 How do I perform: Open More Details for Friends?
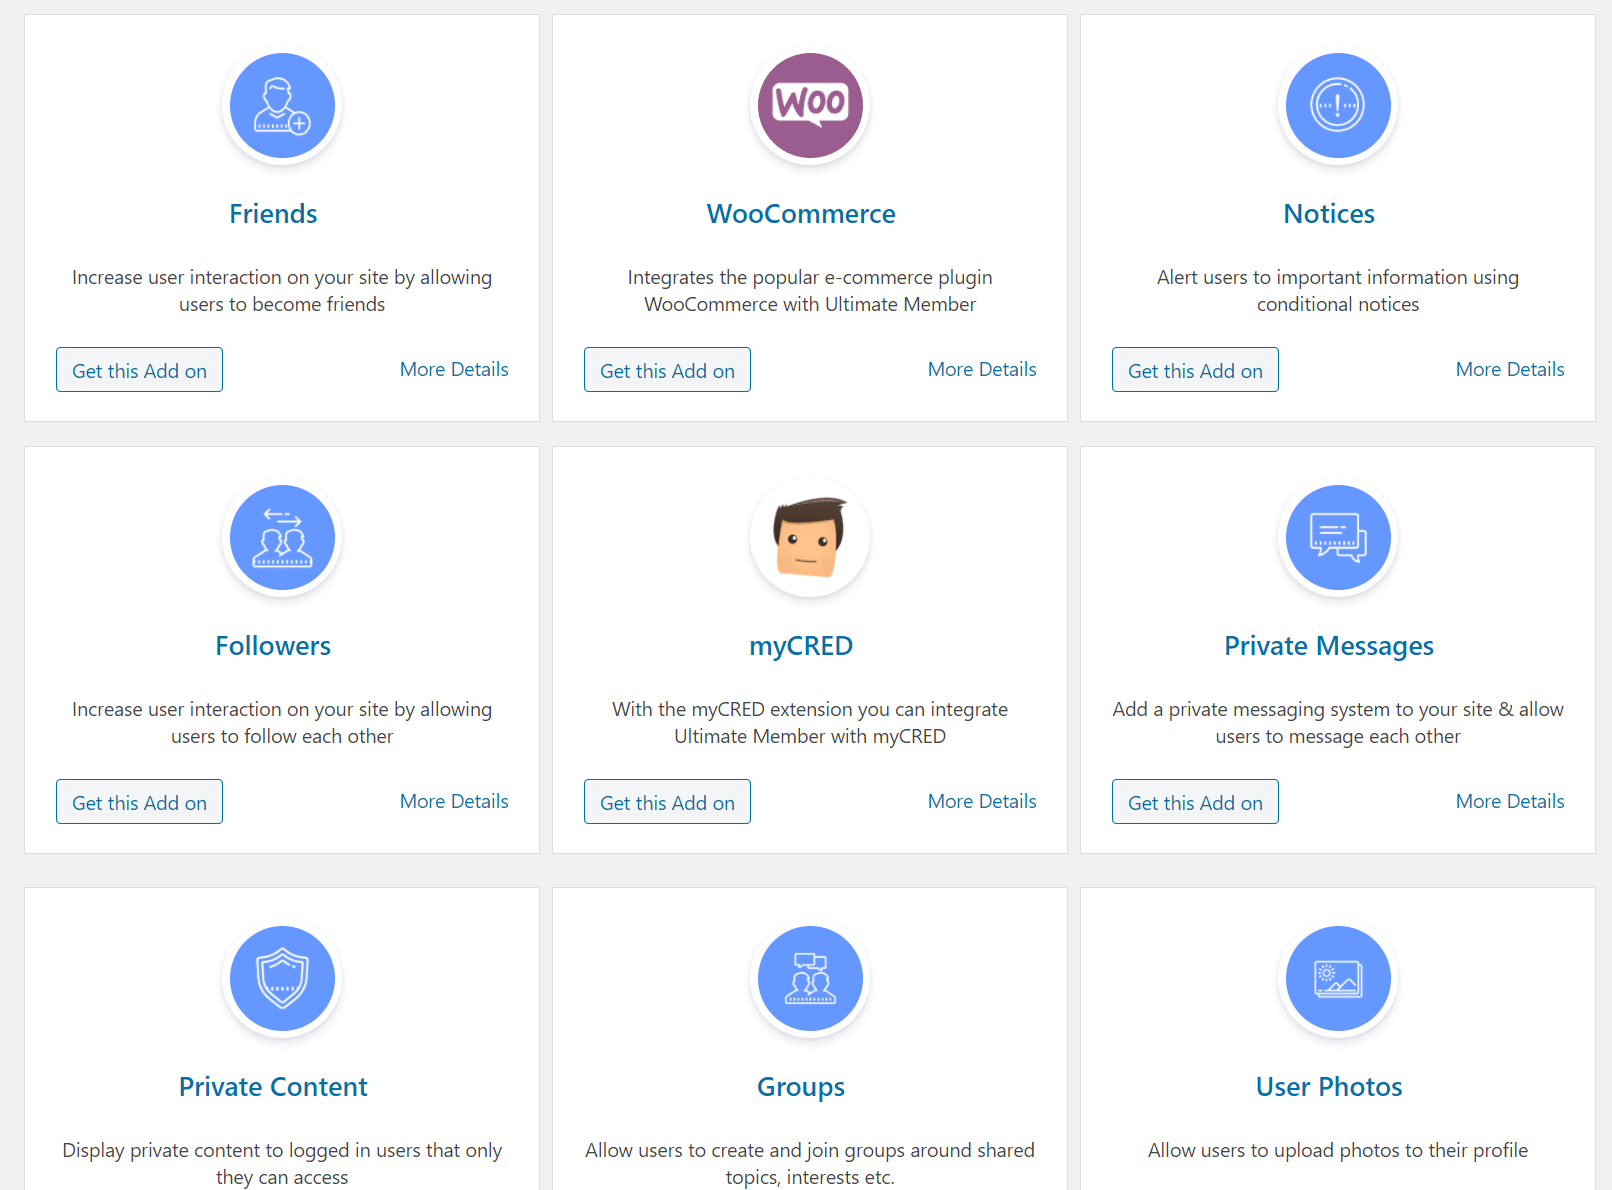[x=454, y=369]
